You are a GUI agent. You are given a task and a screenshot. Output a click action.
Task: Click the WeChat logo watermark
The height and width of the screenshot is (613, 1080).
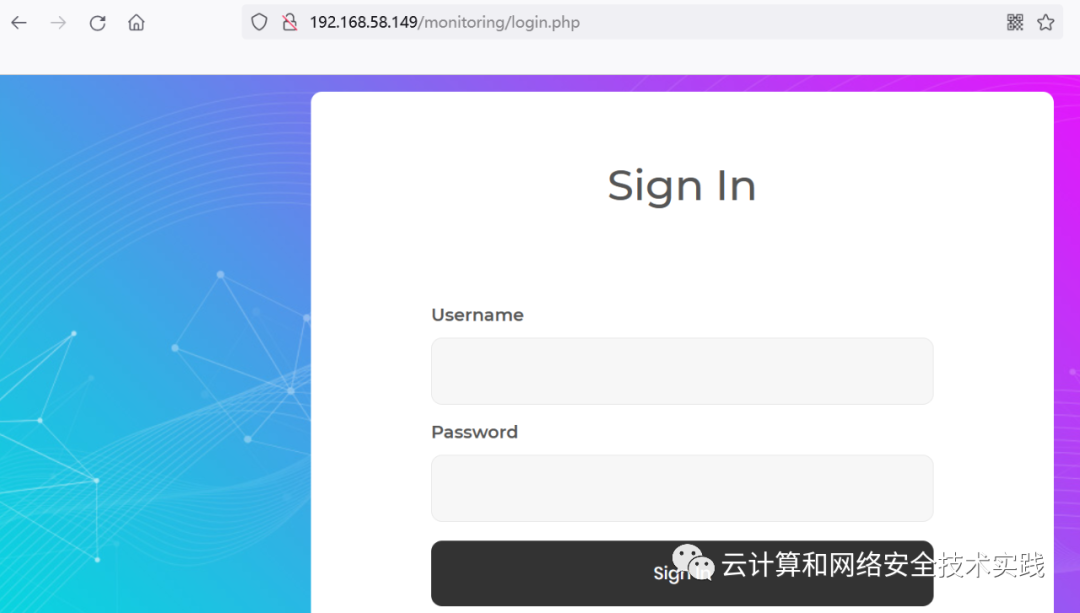coord(693,563)
